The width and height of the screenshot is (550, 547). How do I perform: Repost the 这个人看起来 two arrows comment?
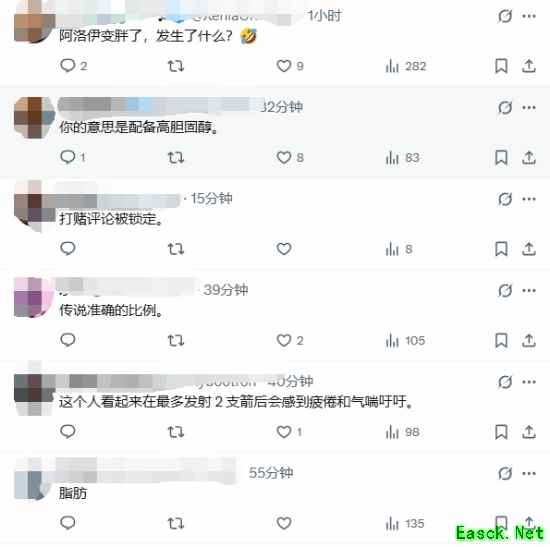pyautogui.click(x=176, y=432)
